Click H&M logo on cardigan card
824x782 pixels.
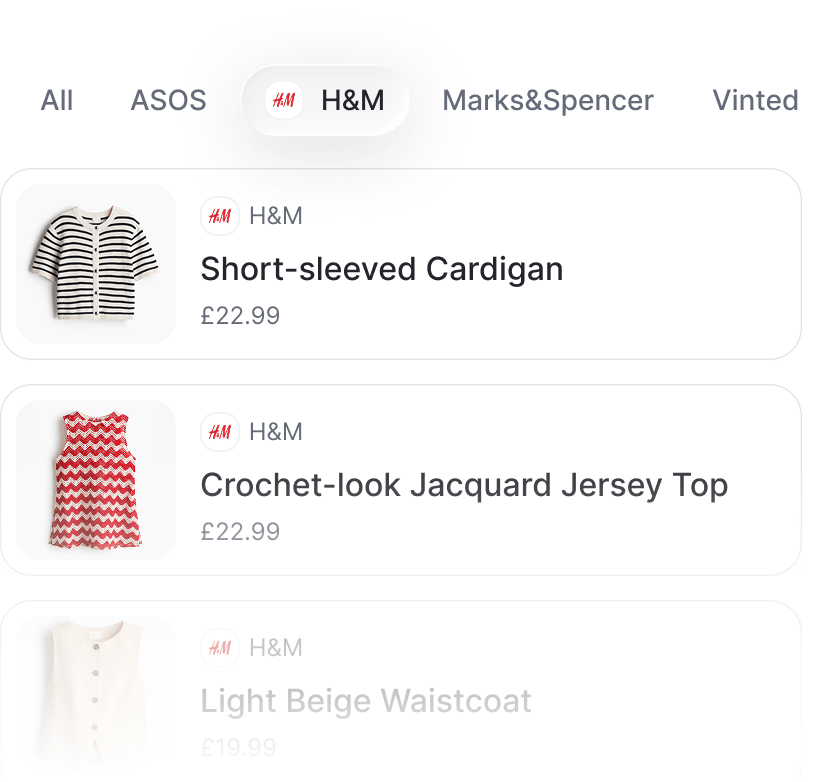(220, 216)
